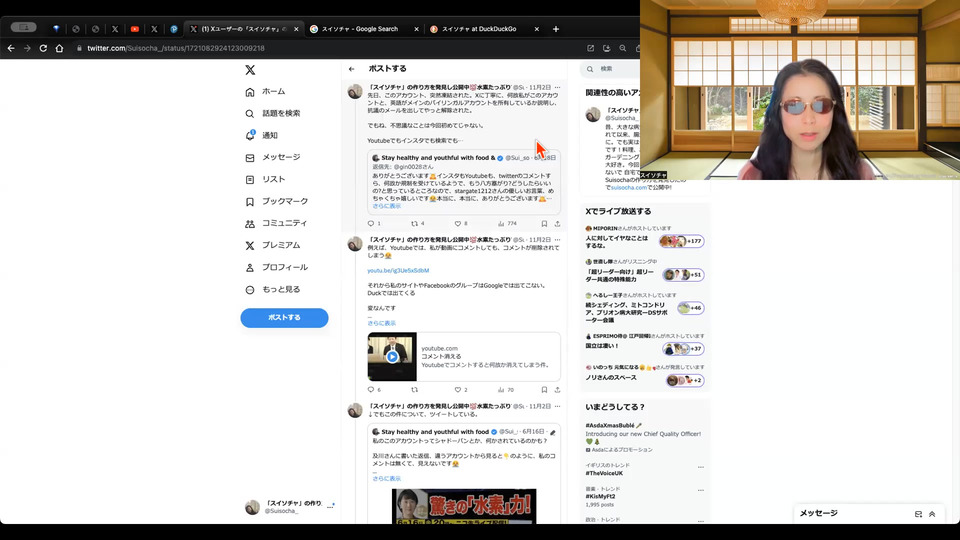Click さらに表示 under 変なんです
The image size is (960, 540).
click(381, 323)
